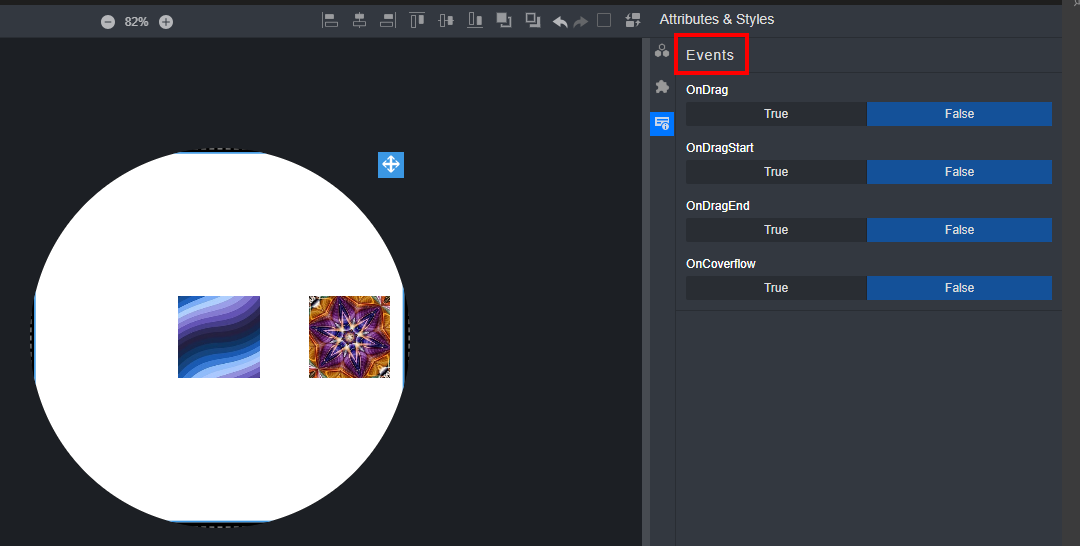The width and height of the screenshot is (1080, 546).
Task: Align selected items to bottom
Action: [475, 20]
